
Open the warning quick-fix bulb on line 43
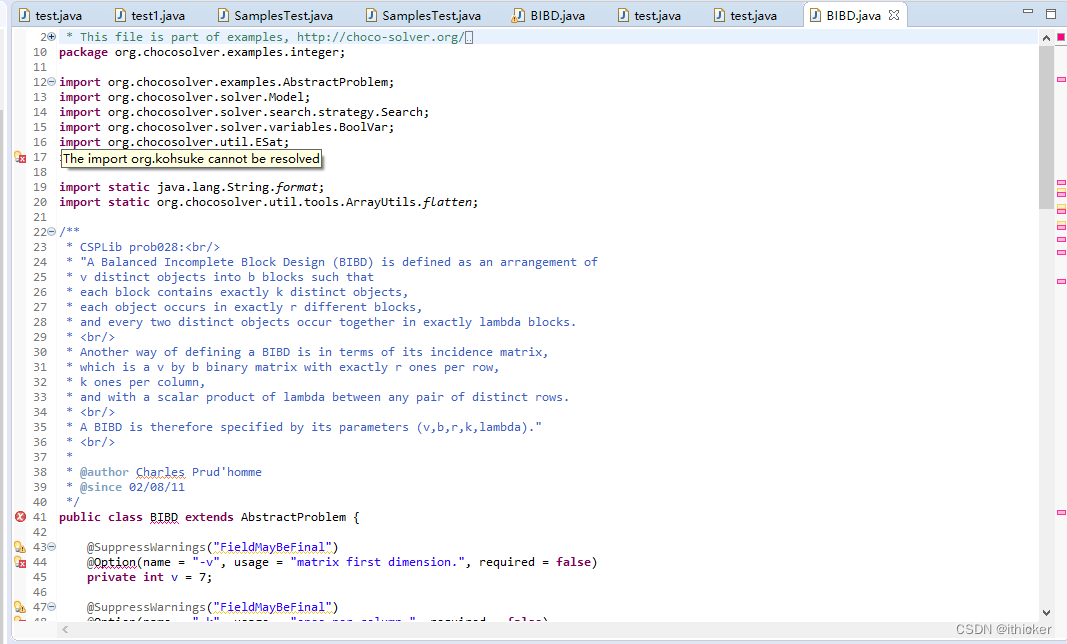click(x=20, y=547)
